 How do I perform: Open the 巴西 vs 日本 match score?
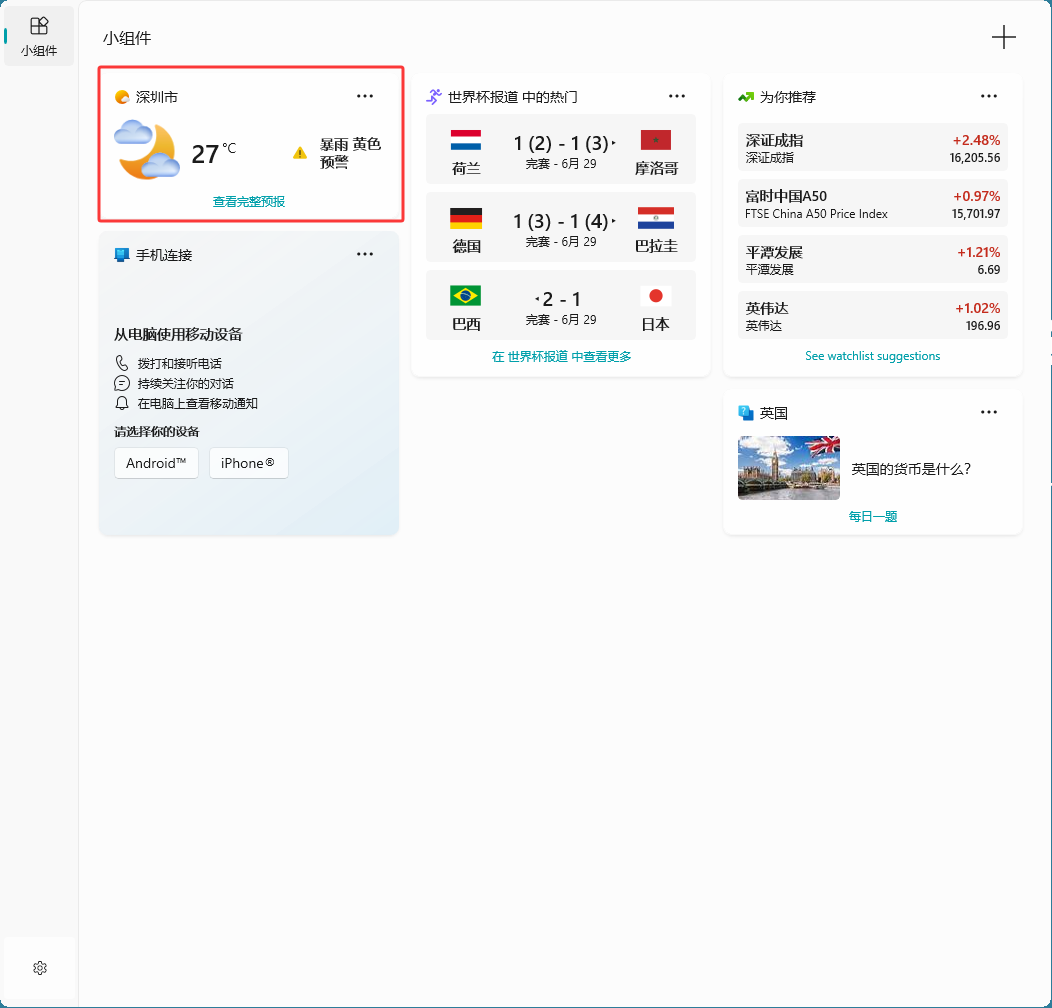pos(561,305)
